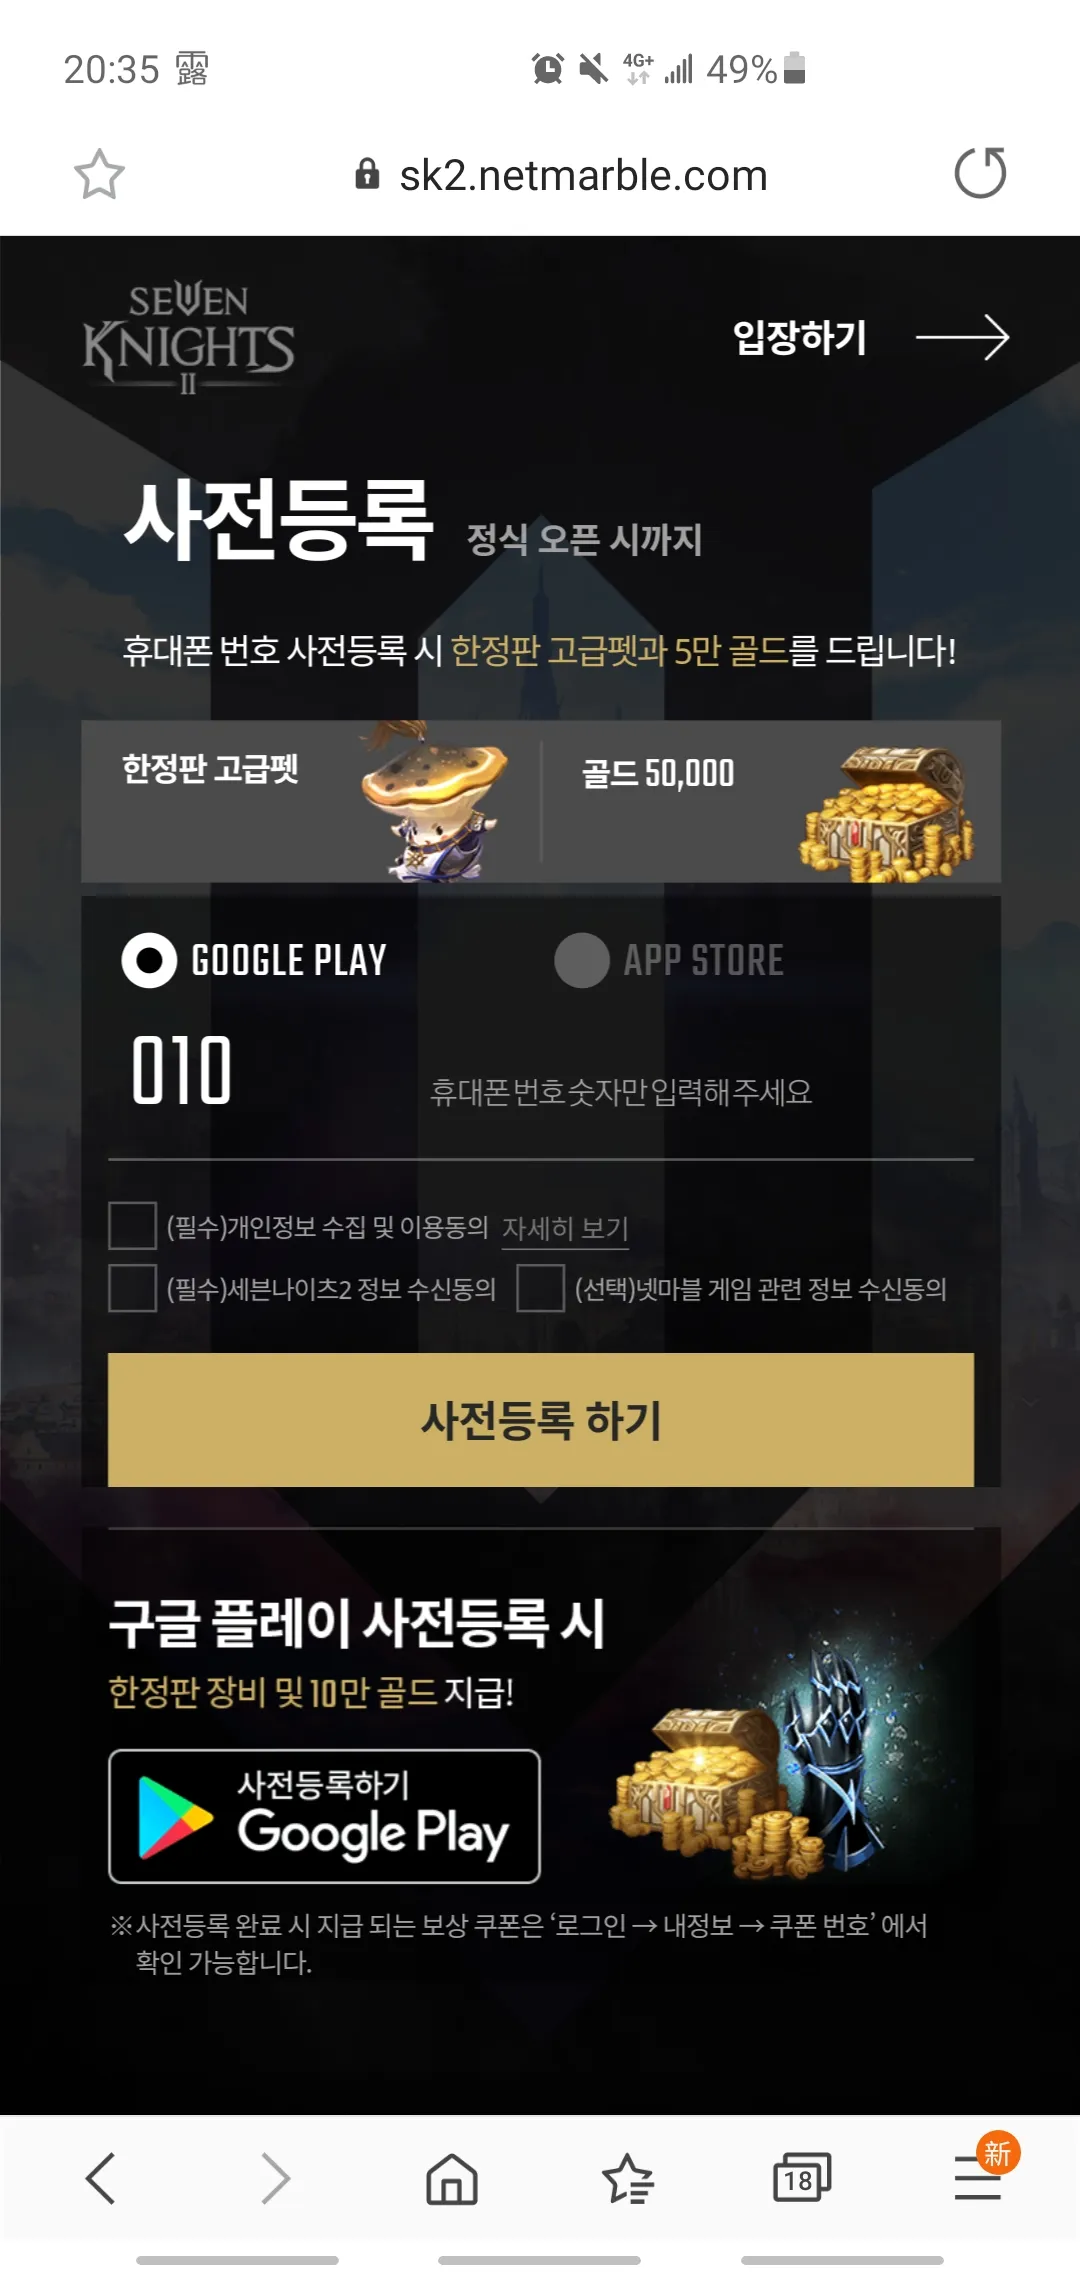This screenshot has height=2280, width=1080.
Task: Open the tab switcher showing 18 tabs
Action: (x=802, y=2178)
